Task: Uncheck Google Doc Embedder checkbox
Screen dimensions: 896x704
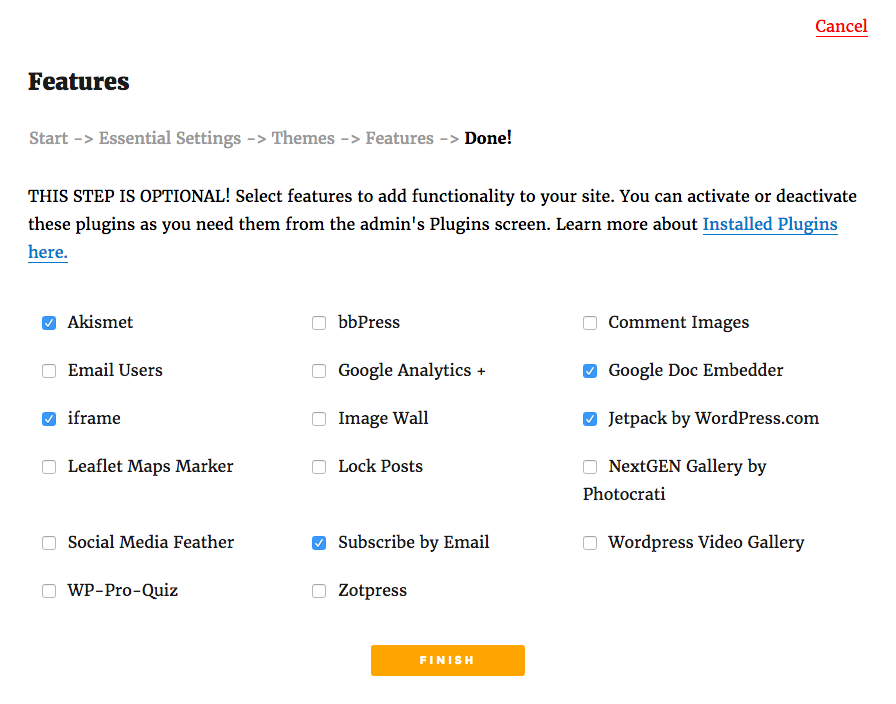Action: (x=590, y=371)
